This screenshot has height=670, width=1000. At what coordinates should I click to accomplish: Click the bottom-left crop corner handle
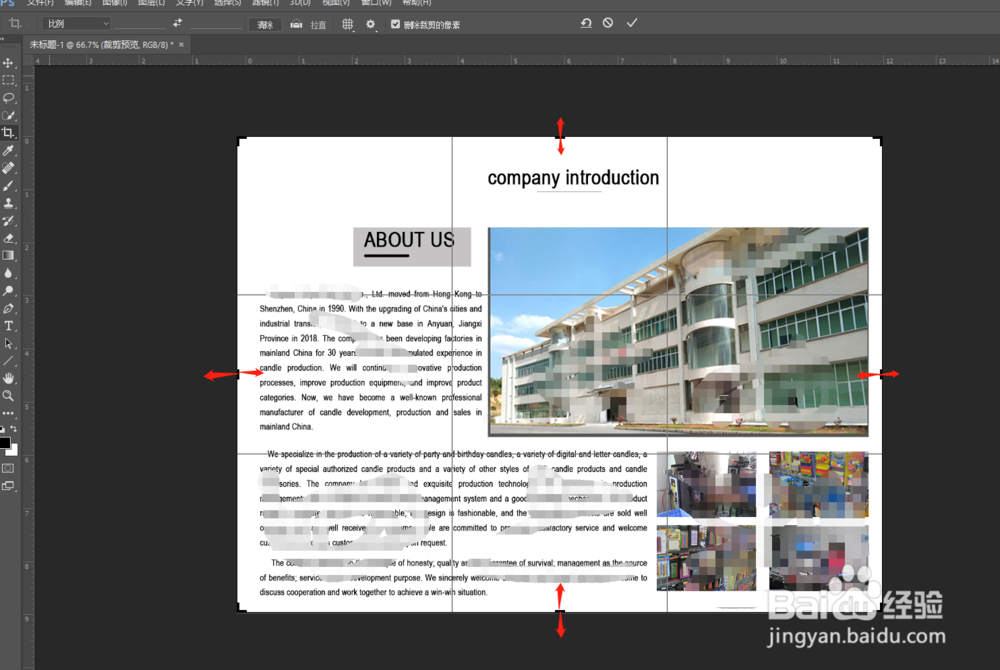coord(240,609)
